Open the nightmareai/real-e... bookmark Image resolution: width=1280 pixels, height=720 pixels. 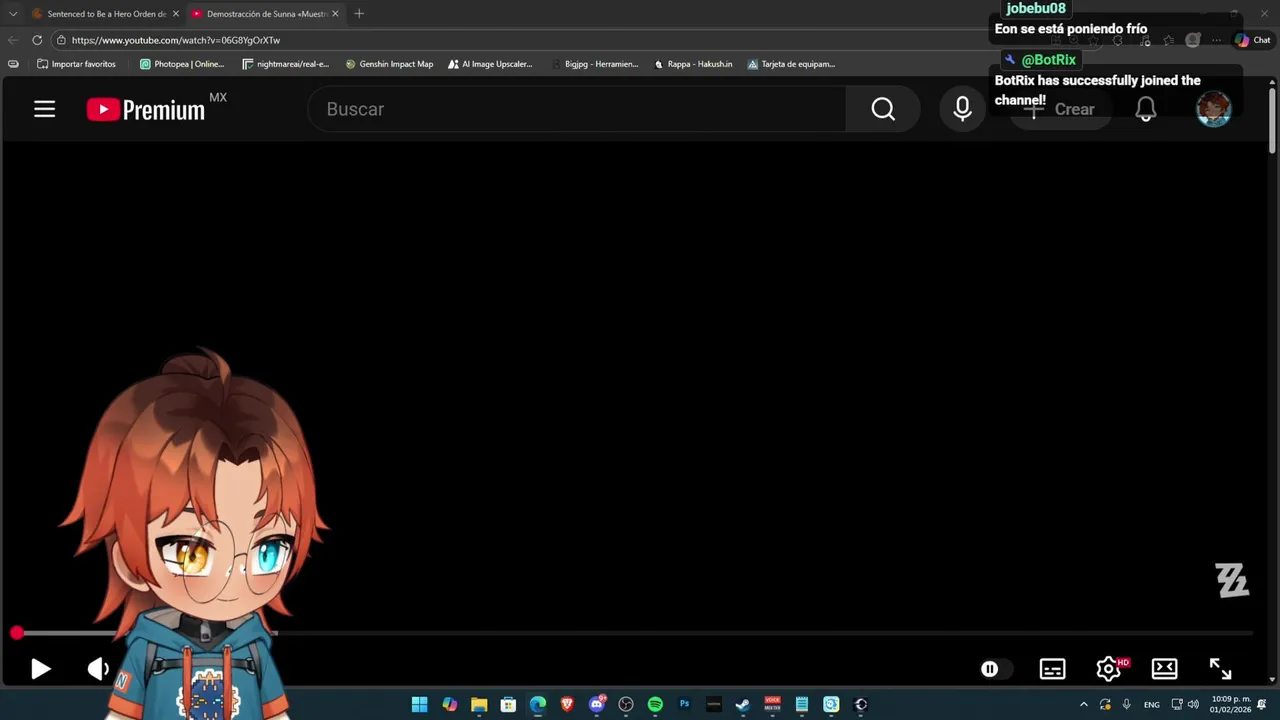click(286, 64)
